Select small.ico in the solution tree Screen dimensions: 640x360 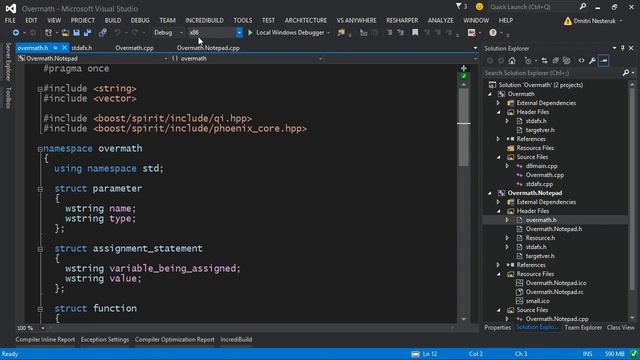pos(538,301)
